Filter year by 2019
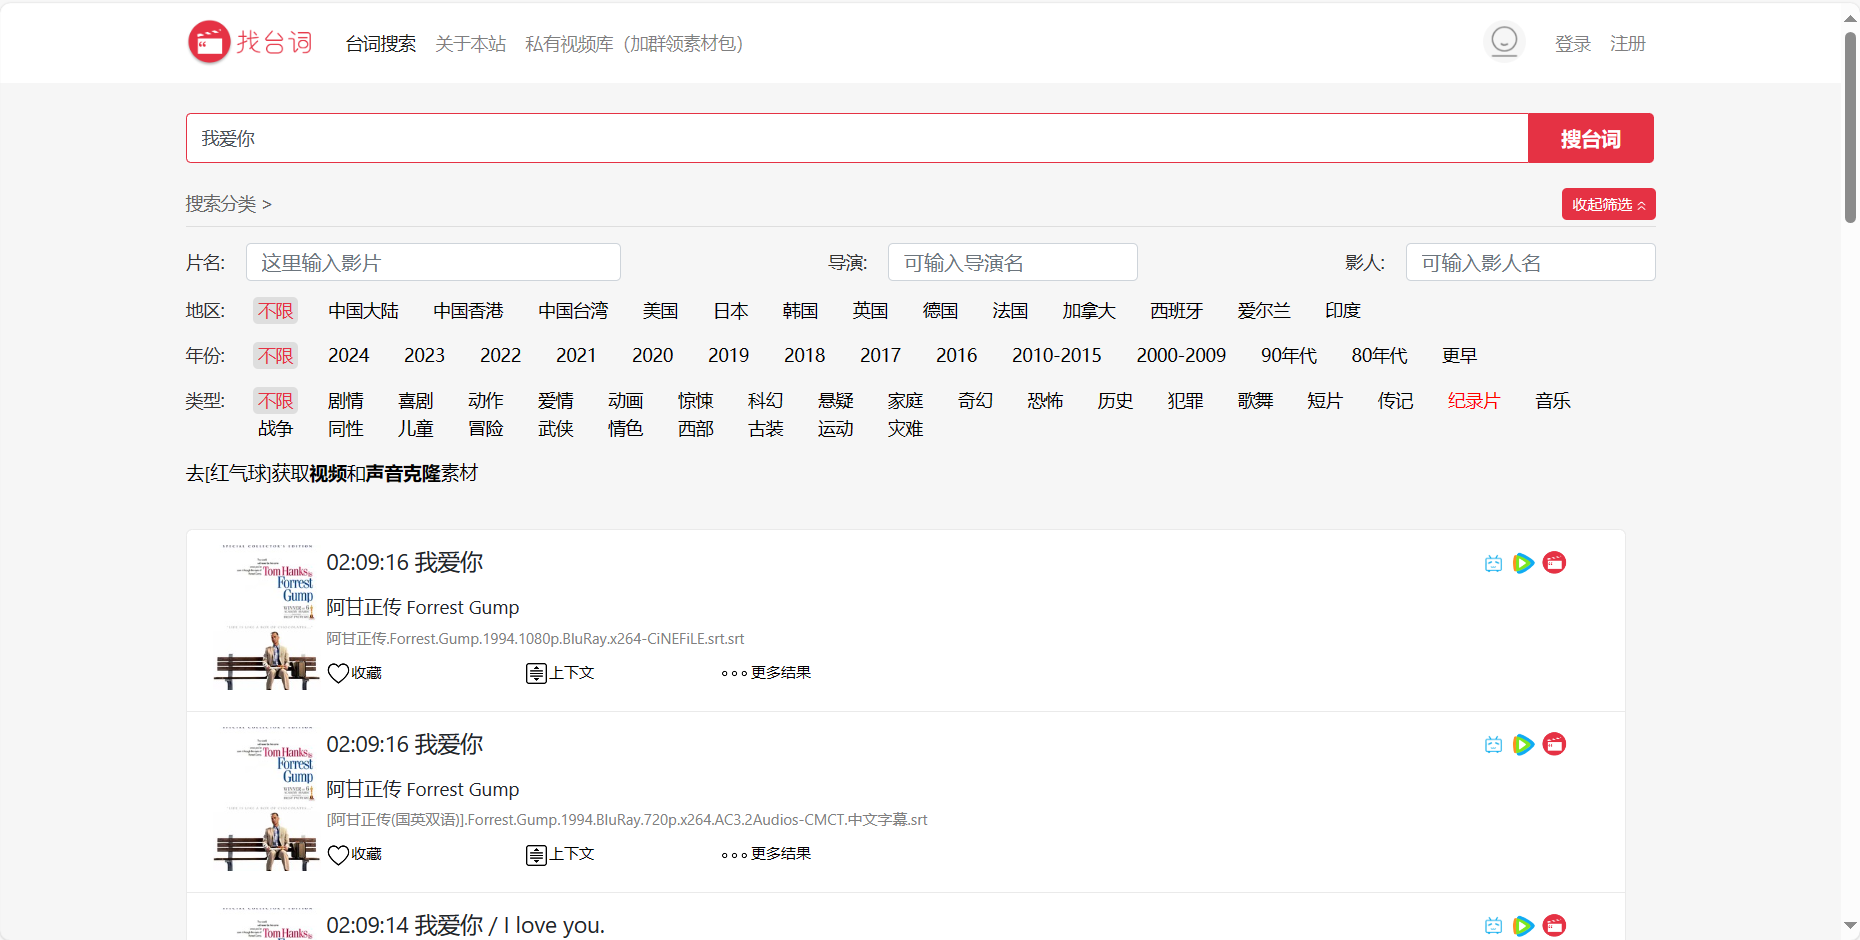 pos(728,356)
